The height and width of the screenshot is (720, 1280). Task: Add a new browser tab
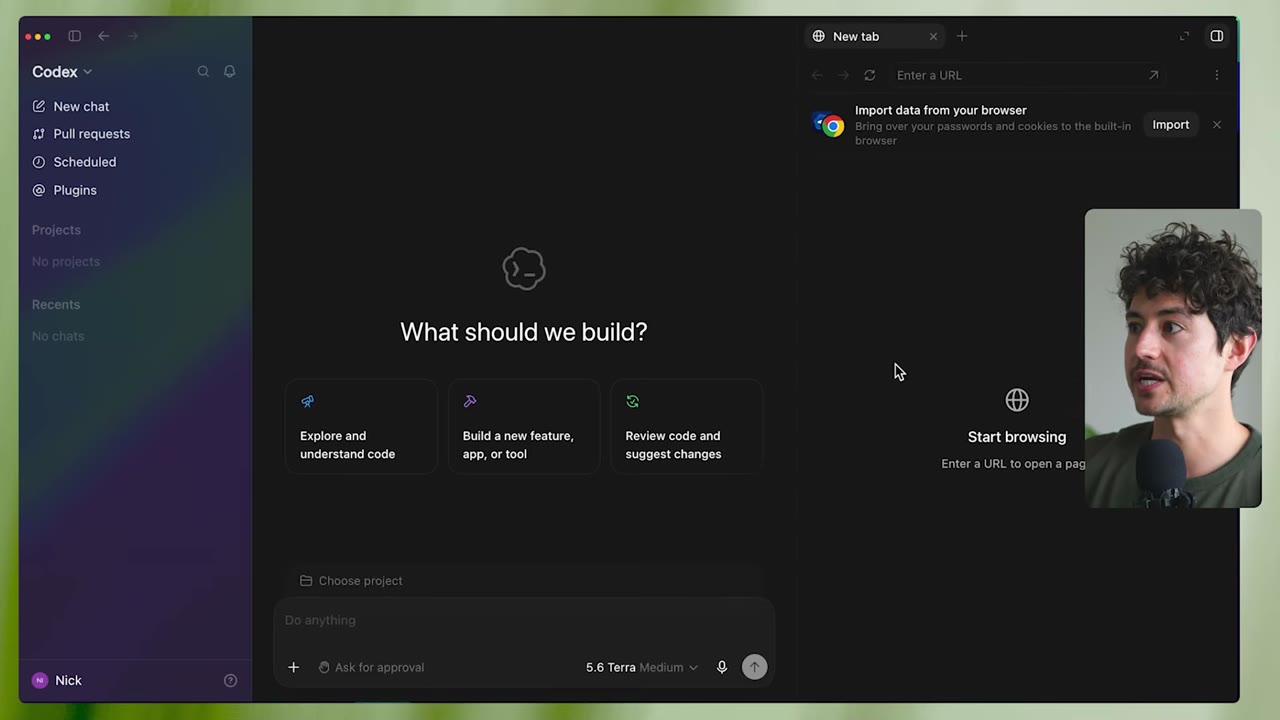click(962, 36)
